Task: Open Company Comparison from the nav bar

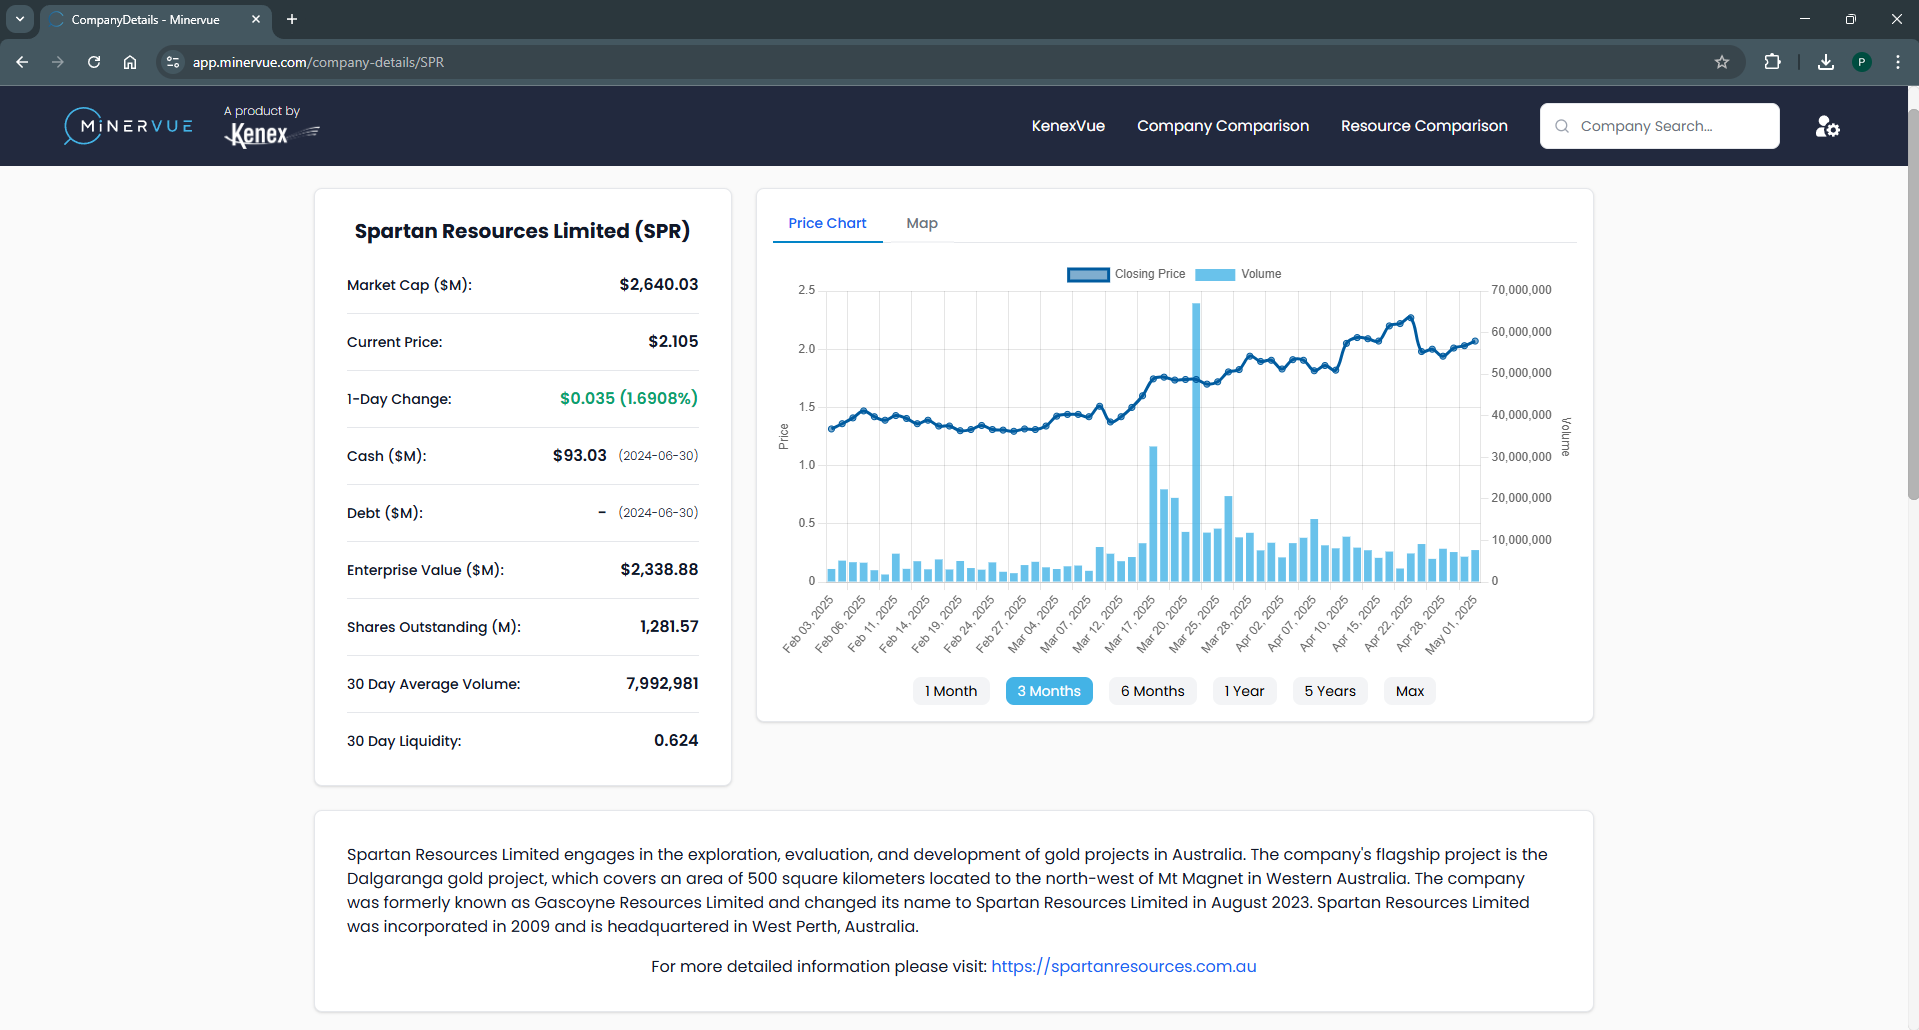Action: [1222, 126]
